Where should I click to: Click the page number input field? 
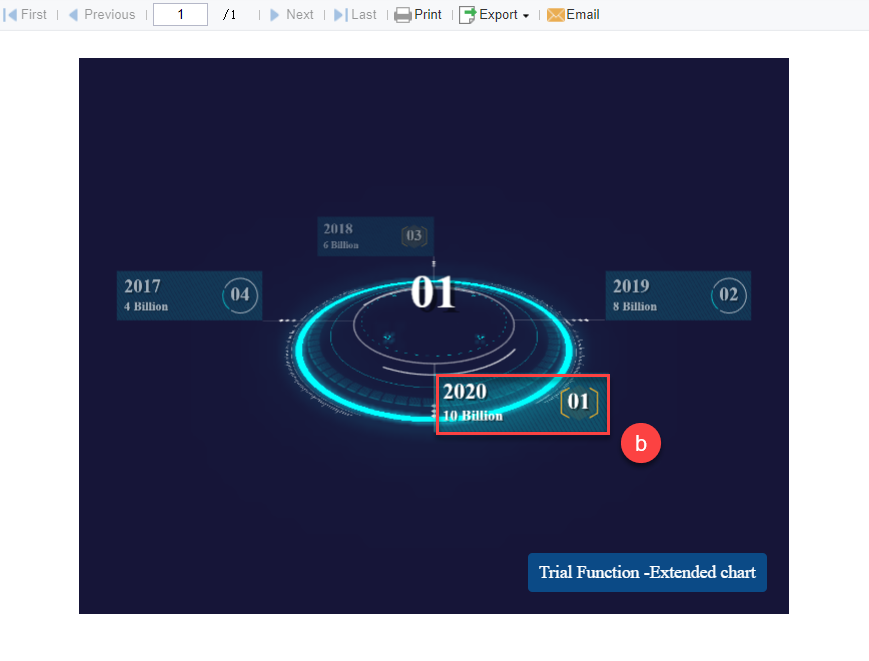pos(180,14)
